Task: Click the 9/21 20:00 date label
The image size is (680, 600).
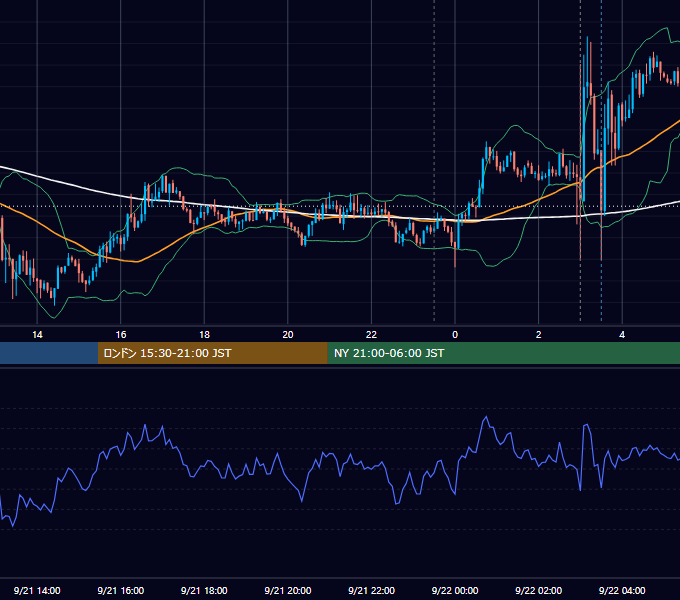Action: pyautogui.click(x=288, y=590)
